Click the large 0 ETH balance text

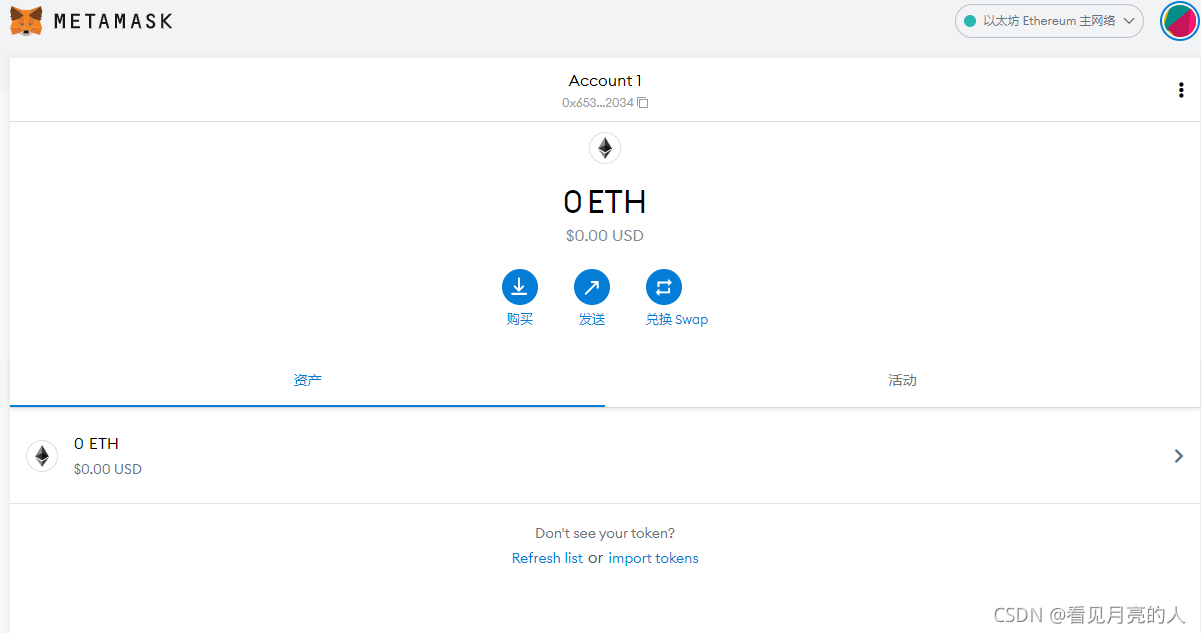click(x=605, y=202)
